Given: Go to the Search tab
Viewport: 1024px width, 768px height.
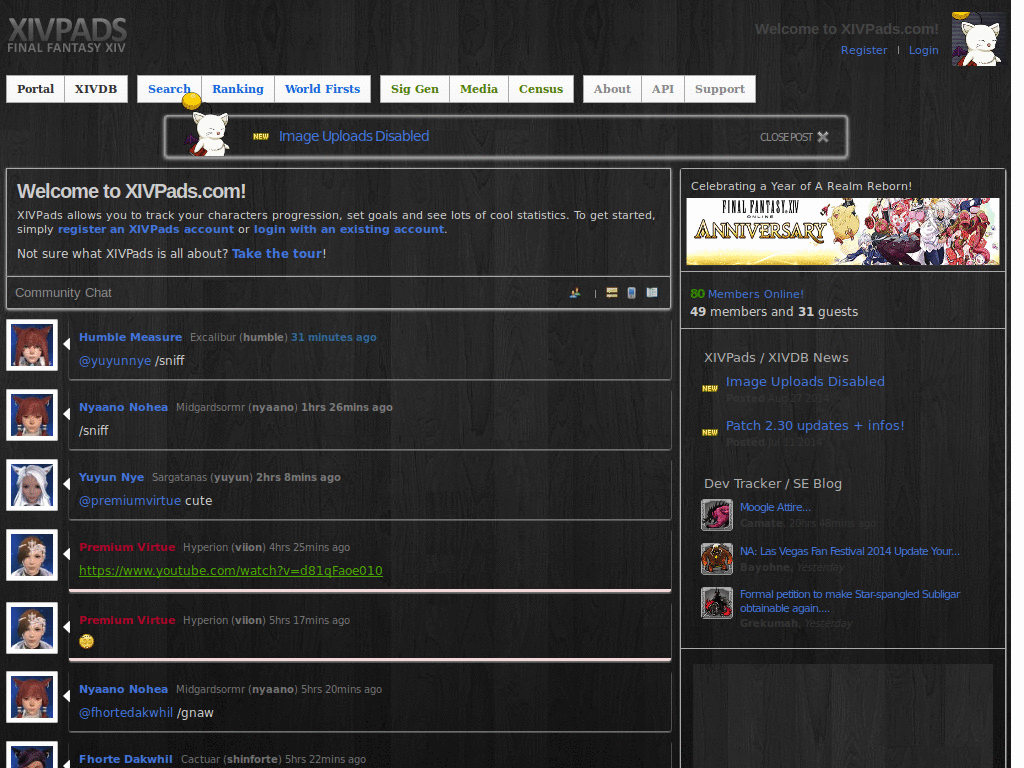Looking at the screenshot, I should pyautogui.click(x=169, y=89).
